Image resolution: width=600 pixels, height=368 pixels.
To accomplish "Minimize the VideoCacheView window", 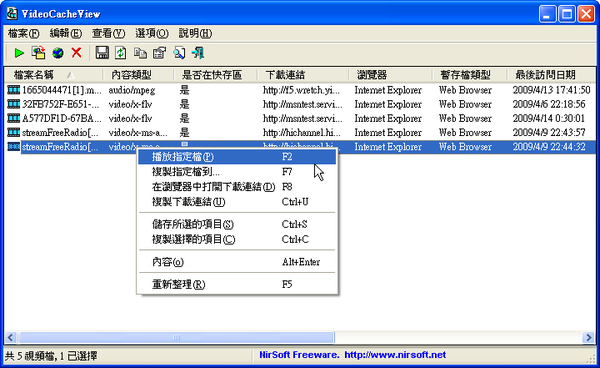I will tap(547, 15).
